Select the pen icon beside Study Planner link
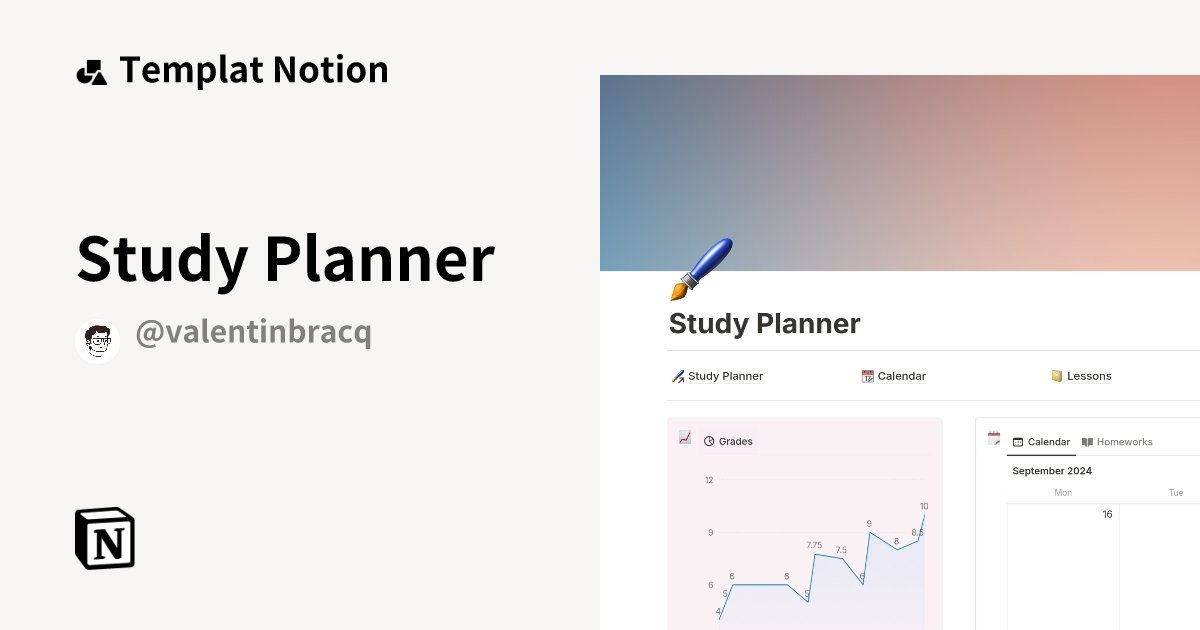The width and height of the screenshot is (1200, 630). click(x=679, y=376)
